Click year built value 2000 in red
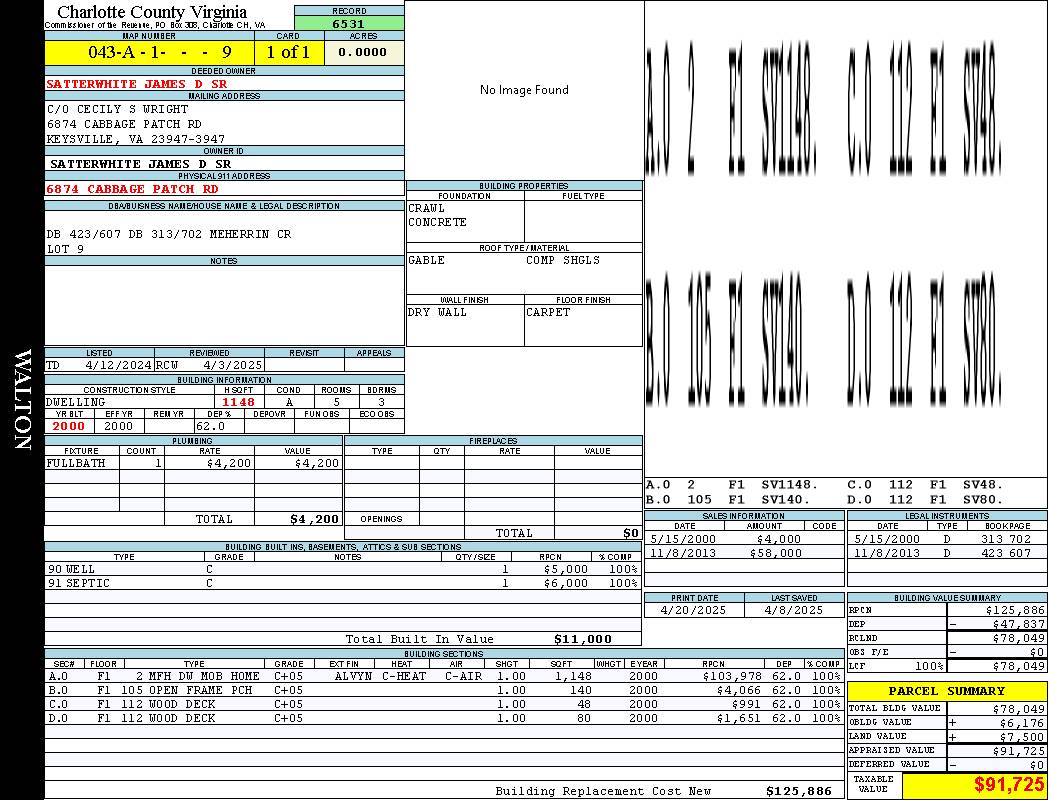The height and width of the screenshot is (800, 1050). [68, 426]
